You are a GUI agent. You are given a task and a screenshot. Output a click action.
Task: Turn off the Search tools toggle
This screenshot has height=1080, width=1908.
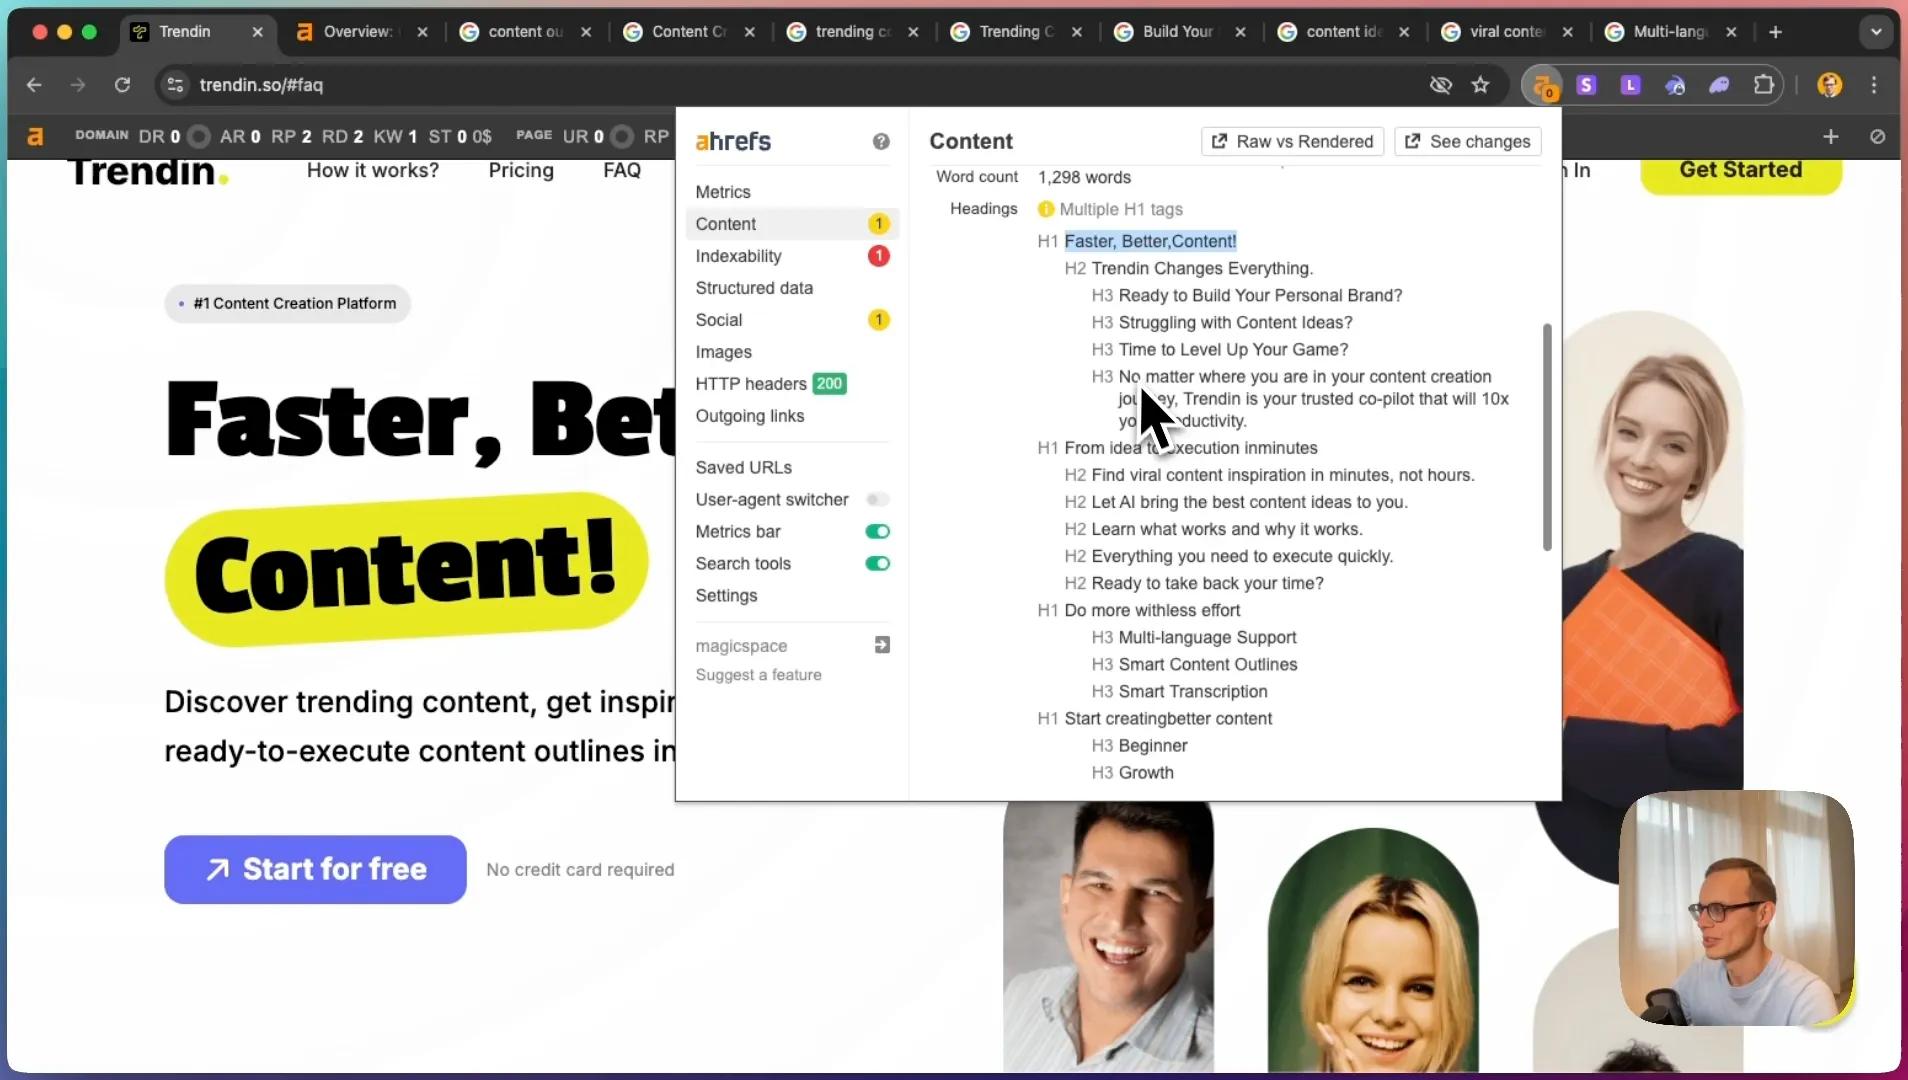(x=877, y=563)
